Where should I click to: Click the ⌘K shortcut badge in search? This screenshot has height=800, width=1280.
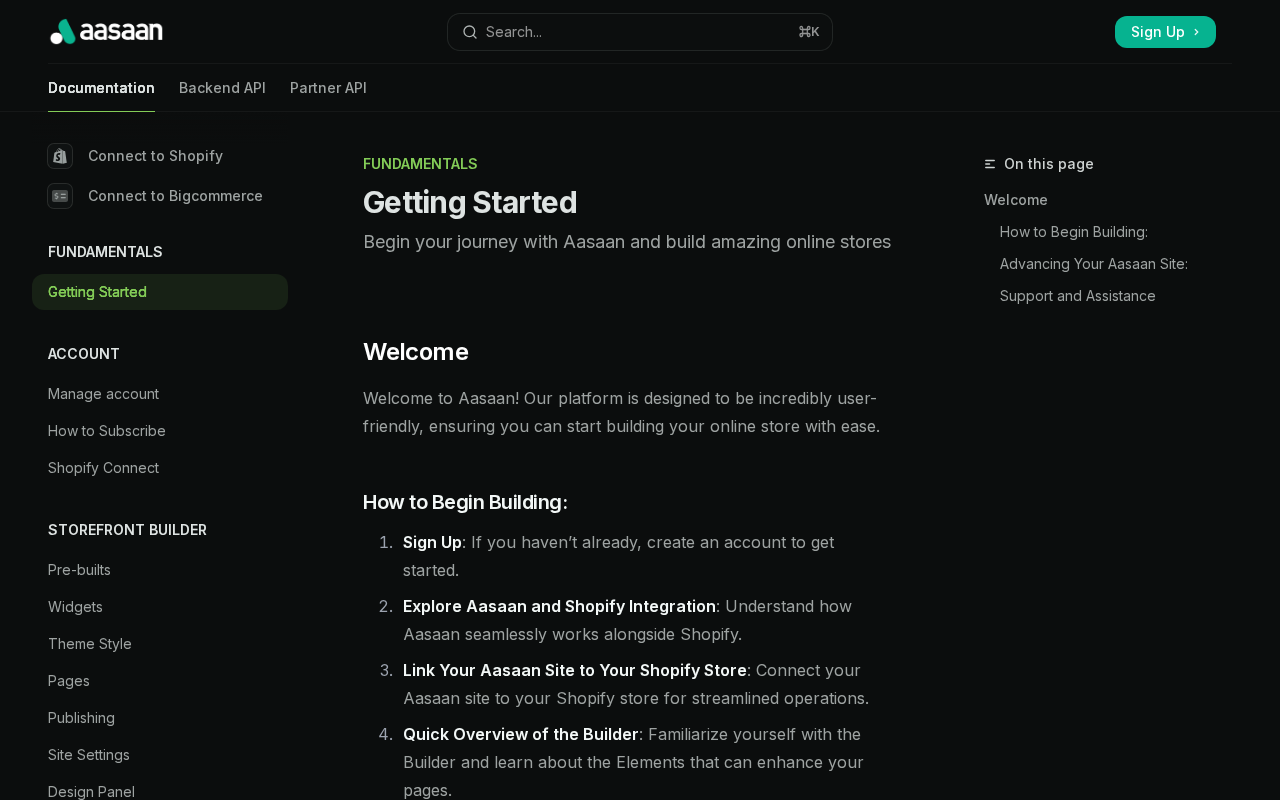[x=809, y=32]
